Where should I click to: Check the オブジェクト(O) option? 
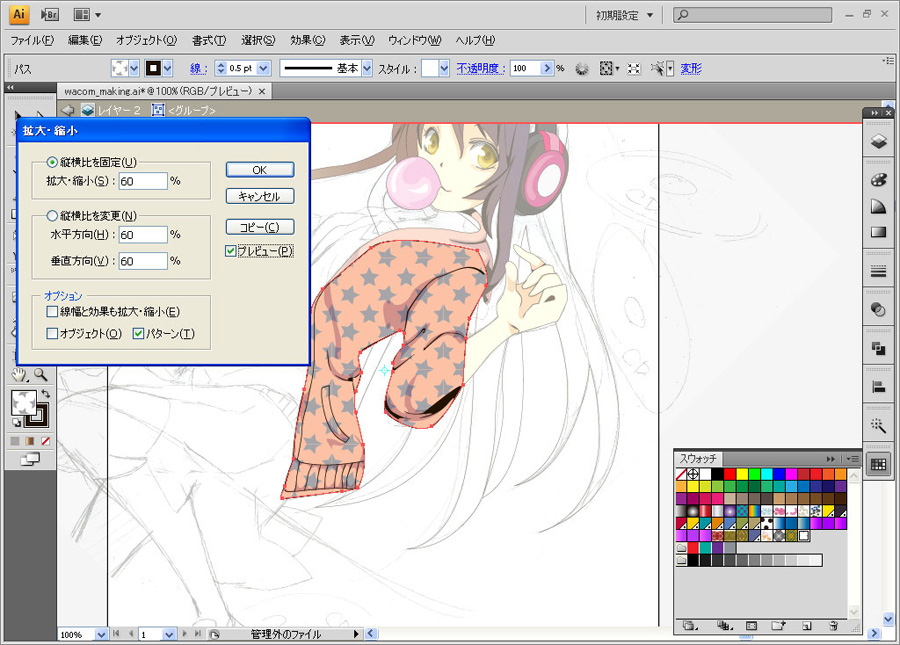pos(52,333)
